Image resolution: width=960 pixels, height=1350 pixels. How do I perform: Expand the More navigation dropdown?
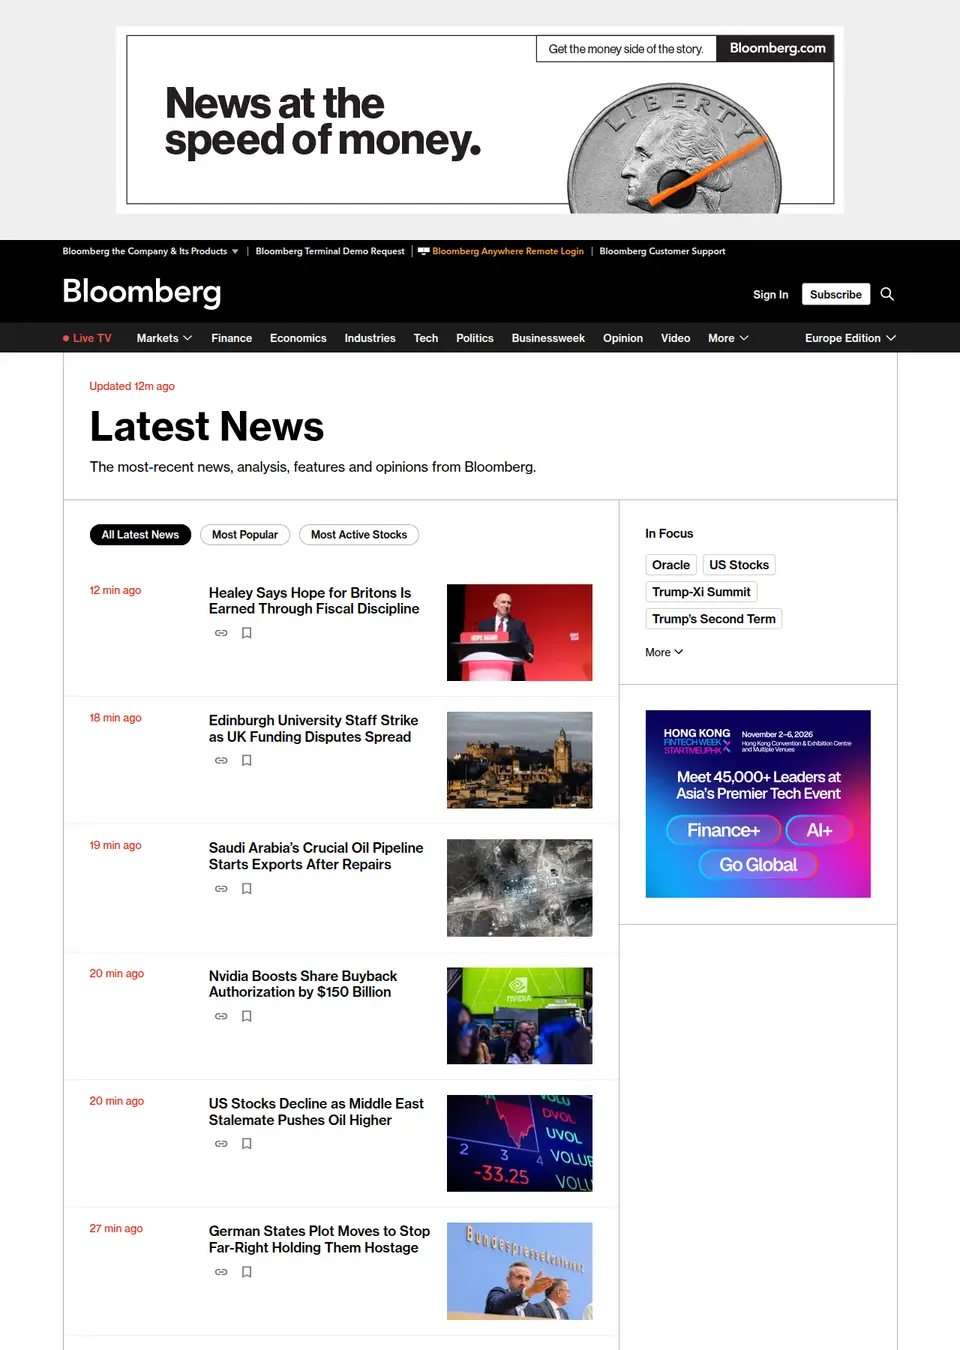pyautogui.click(x=728, y=338)
